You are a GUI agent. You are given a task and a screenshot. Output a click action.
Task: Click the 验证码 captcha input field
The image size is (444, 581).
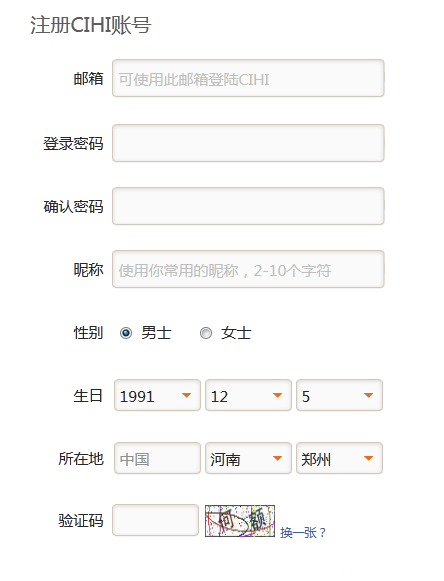(155, 520)
